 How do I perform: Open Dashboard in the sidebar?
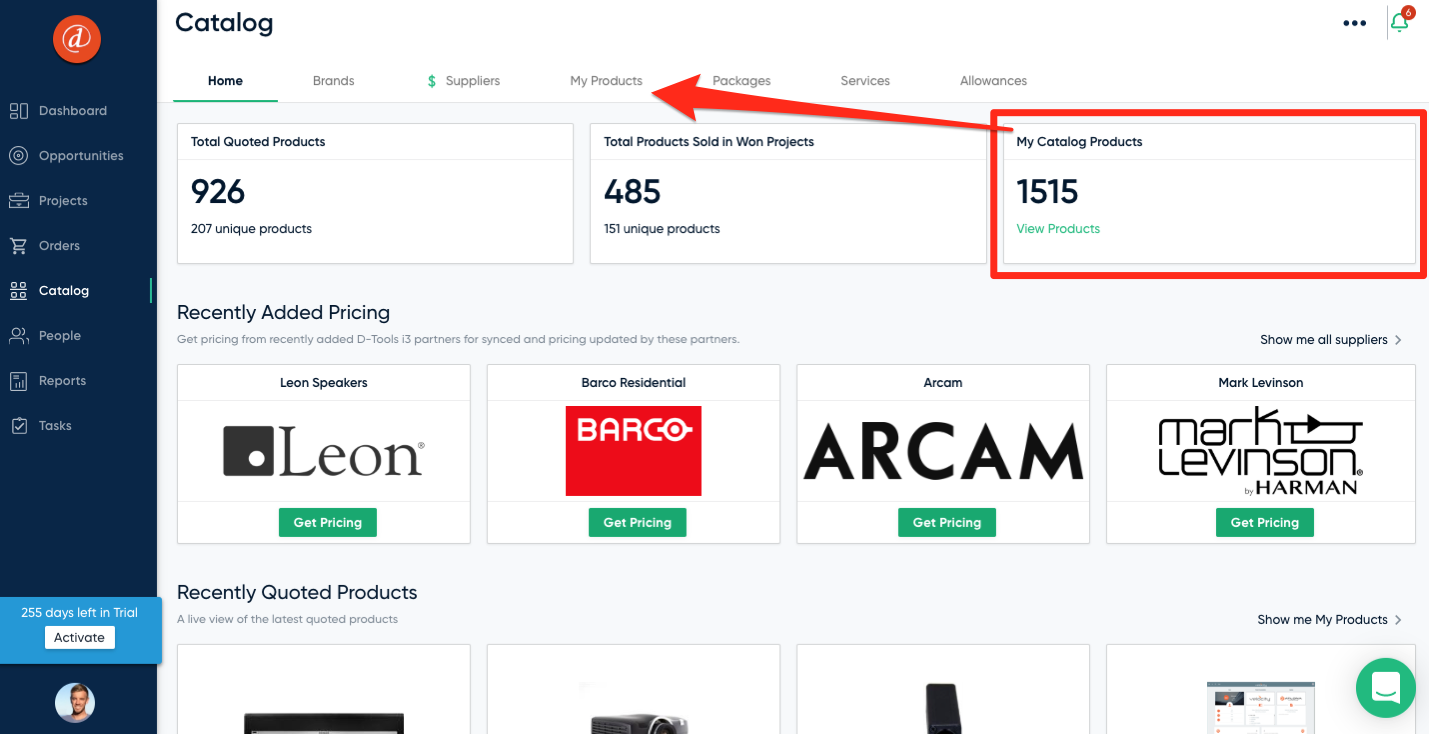(x=73, y=111)
